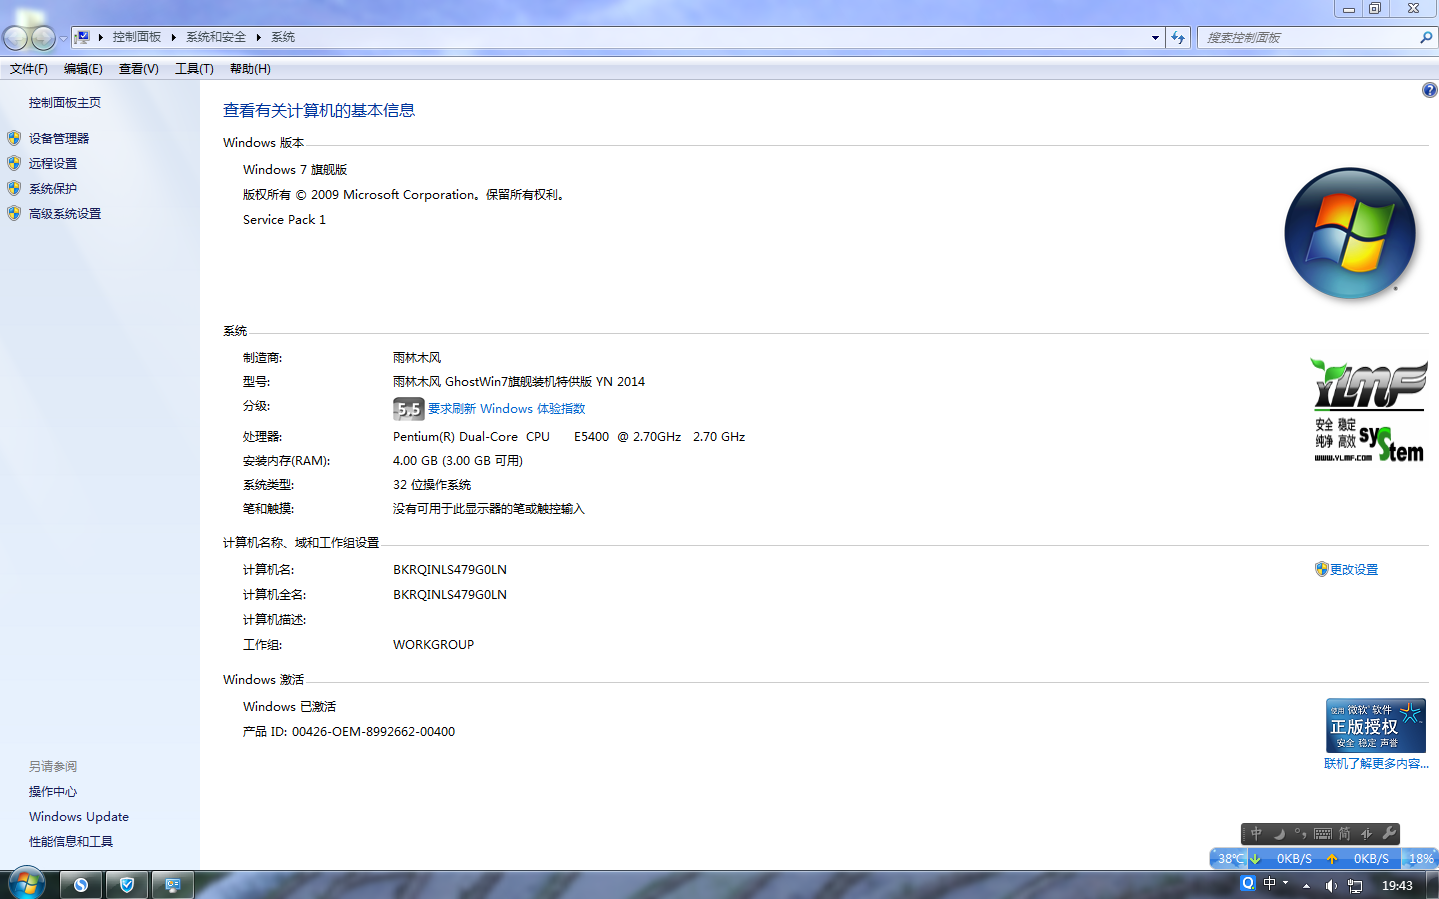Open the address bar history dropdown
Screen dimensions: 1439x899
[x=1155, y=38]
